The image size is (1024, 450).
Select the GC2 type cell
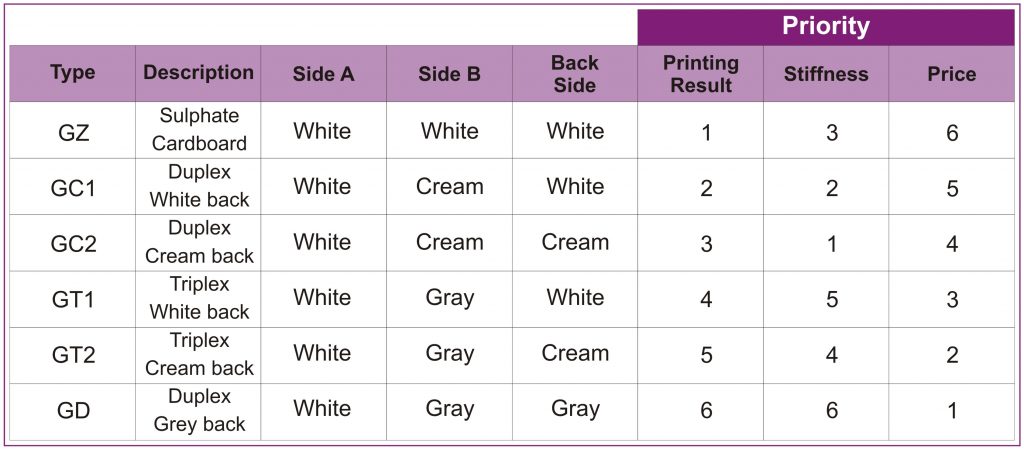click(72, 243)
